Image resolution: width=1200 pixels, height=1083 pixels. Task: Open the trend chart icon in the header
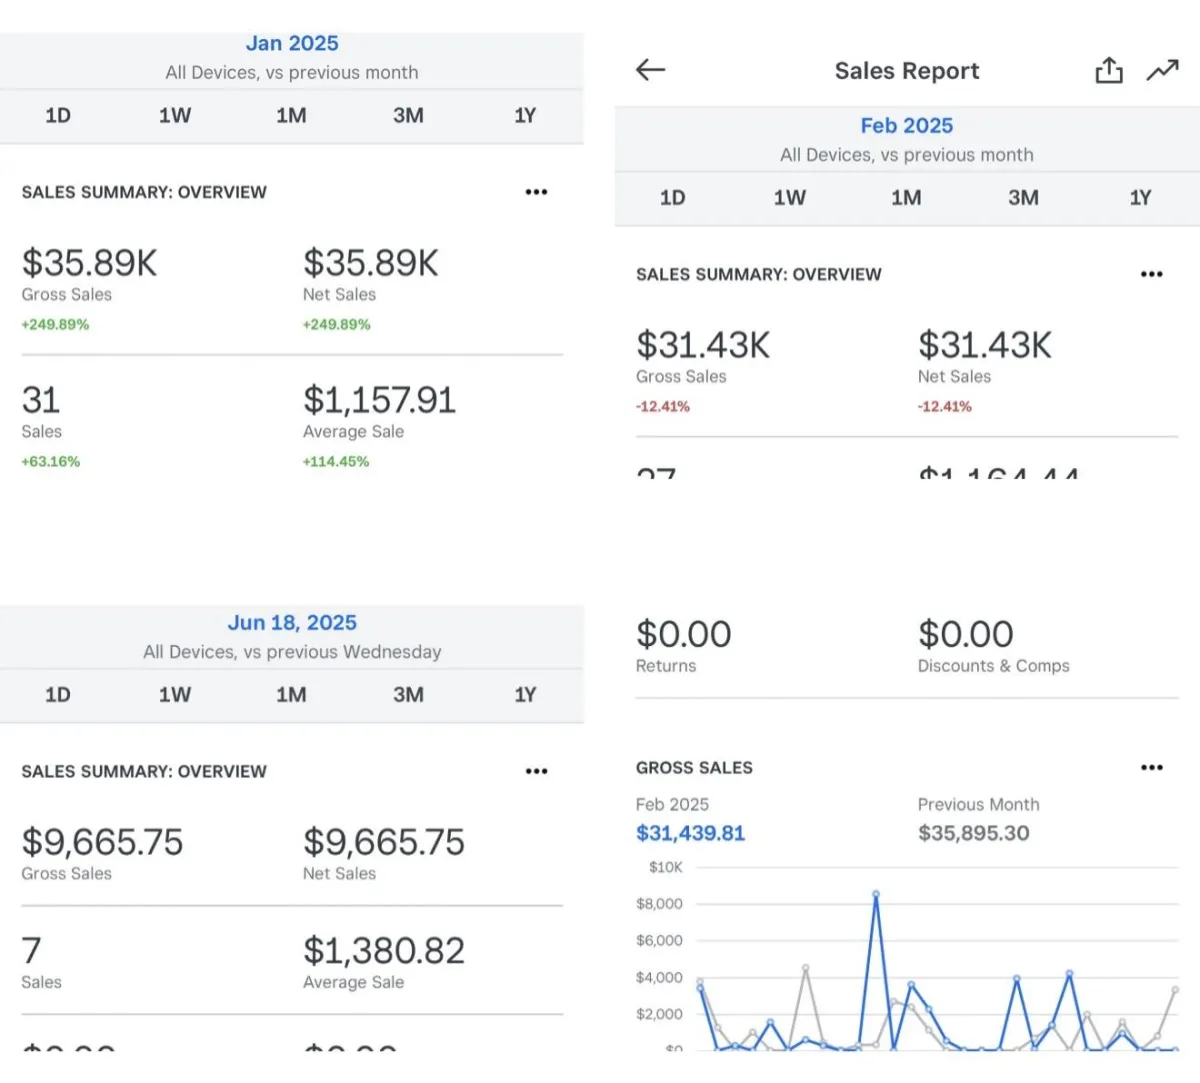1163,70
